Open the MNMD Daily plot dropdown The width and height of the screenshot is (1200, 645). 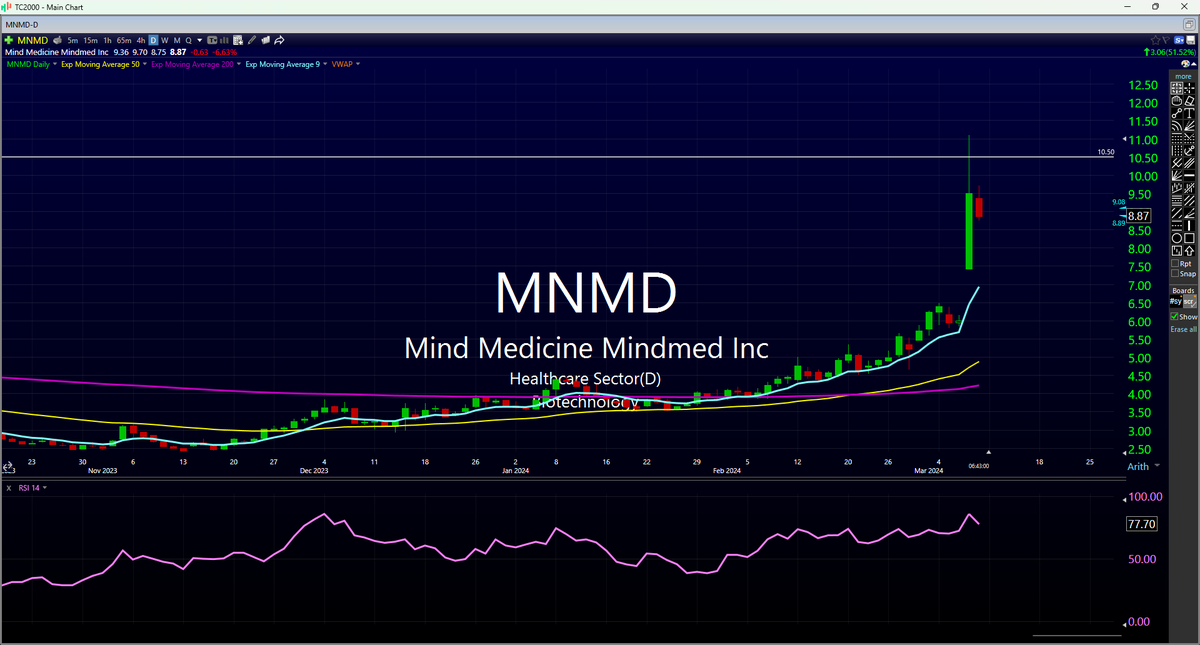(x=55, y=64)
